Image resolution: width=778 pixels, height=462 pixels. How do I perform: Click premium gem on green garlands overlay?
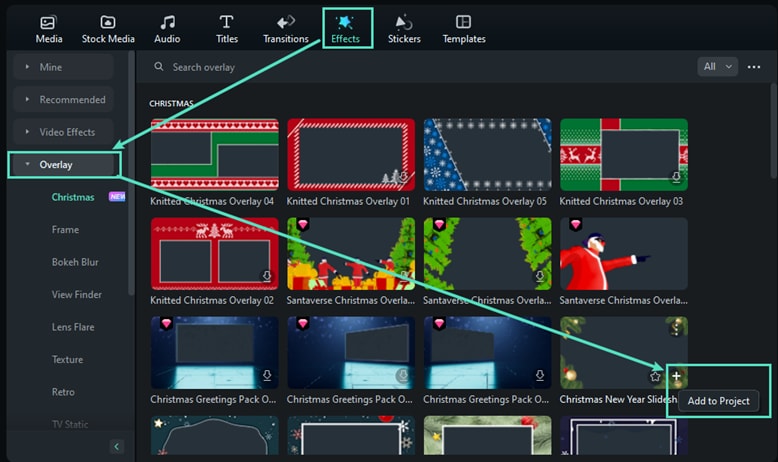439,224
